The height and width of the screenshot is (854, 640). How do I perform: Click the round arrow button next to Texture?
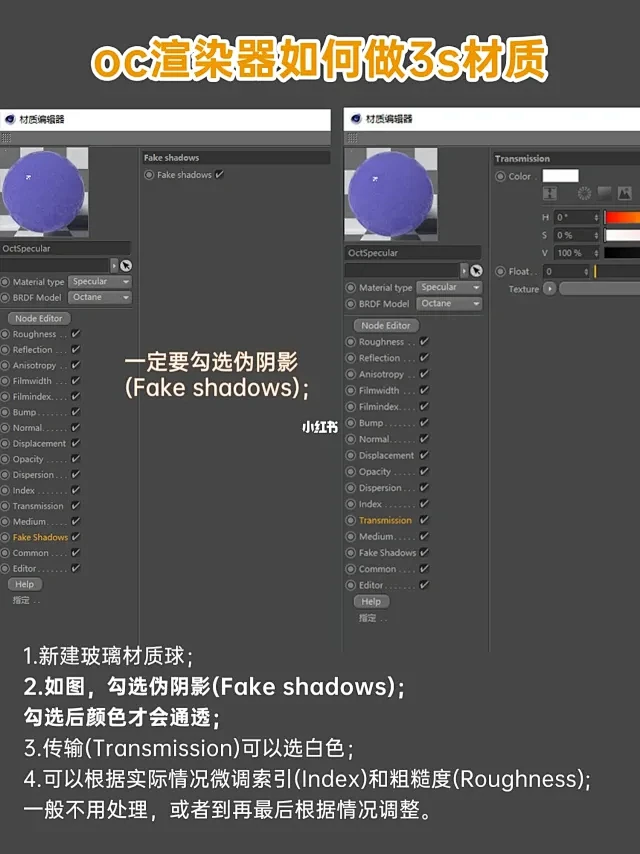550,289
